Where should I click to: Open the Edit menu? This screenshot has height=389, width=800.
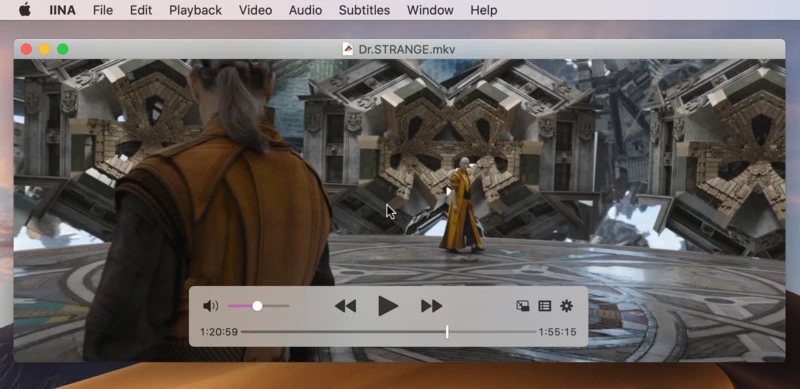141,10
